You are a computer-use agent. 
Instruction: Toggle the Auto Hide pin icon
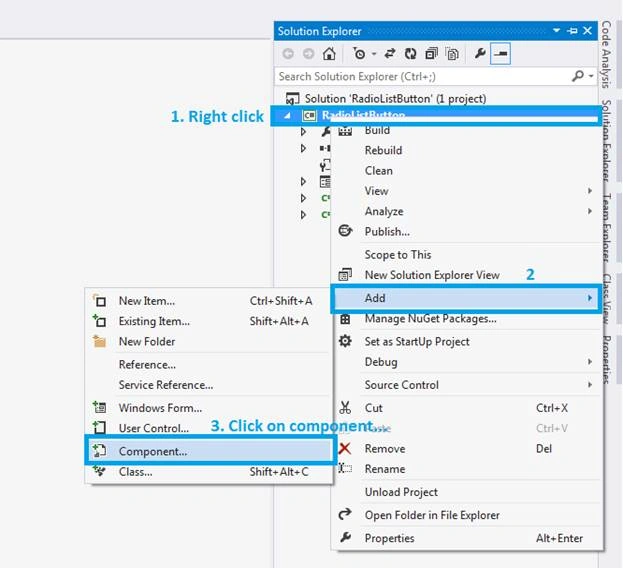pos(573,31)
